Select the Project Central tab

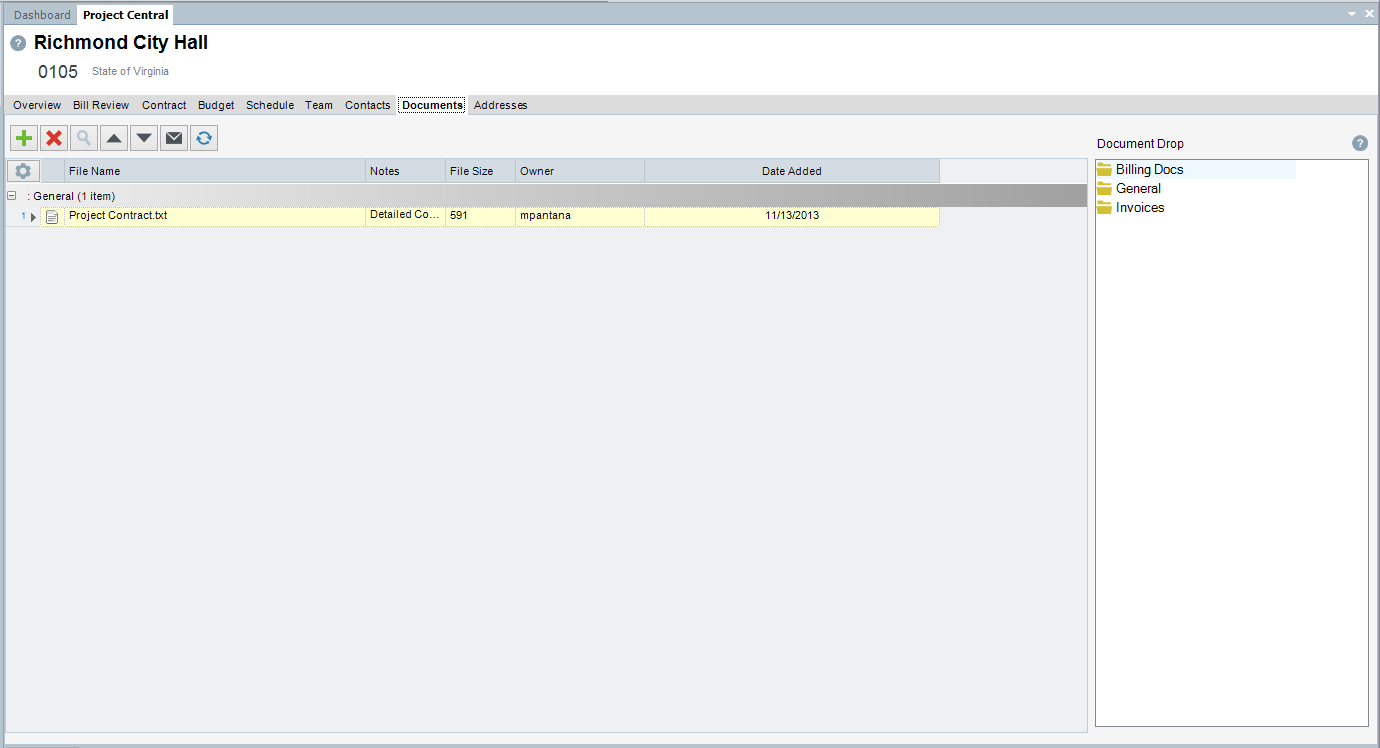pos(126,15)
